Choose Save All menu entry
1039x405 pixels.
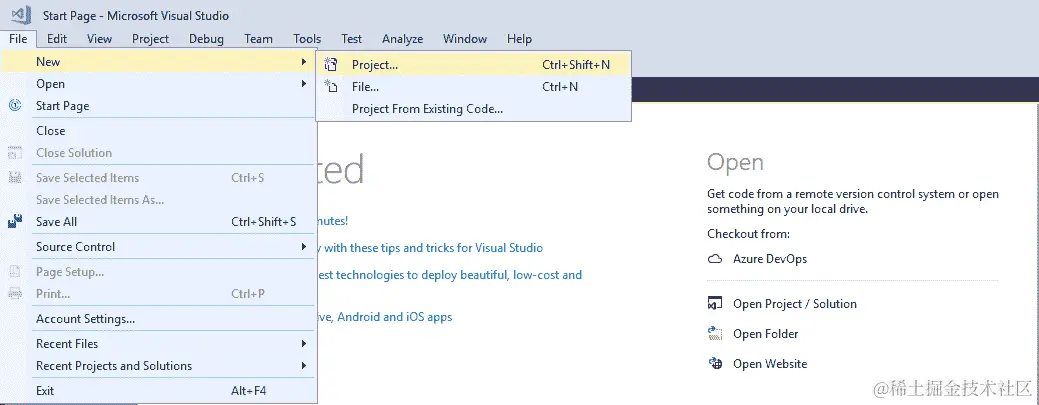click(158, 221)
